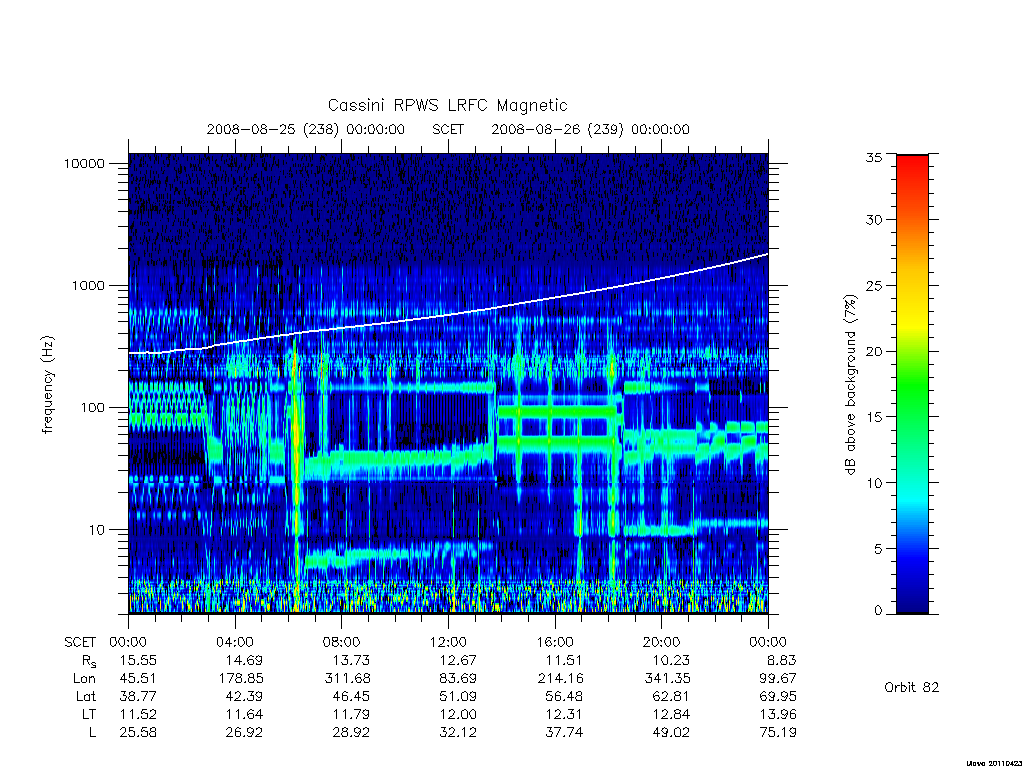Click the Lon value 99.67
The width and height of the screenshot is (1024, 768).
tap(777, 679)
